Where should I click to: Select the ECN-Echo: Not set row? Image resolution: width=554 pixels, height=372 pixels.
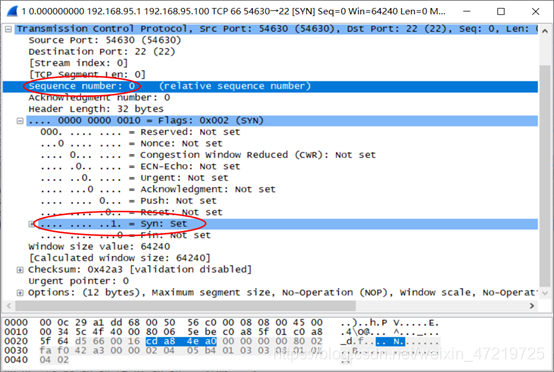[140, 166]
